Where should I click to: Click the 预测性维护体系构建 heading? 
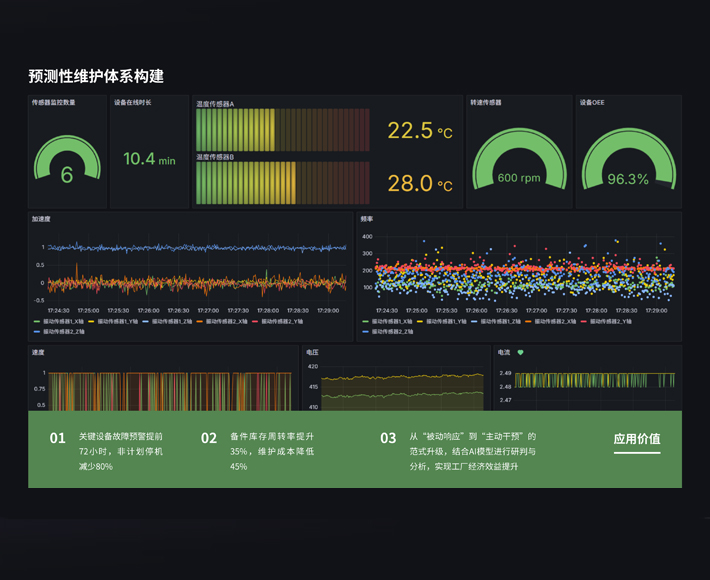click(96, 76)
